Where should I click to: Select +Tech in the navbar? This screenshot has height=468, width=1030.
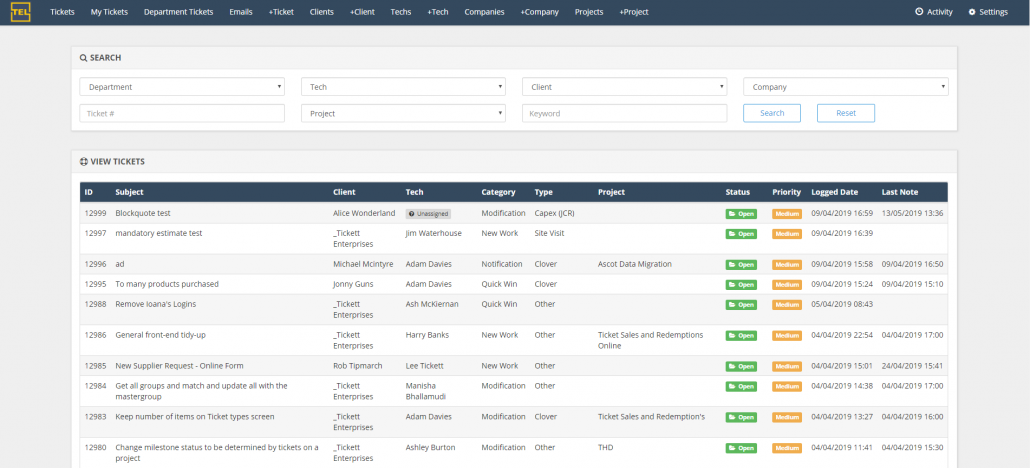point(437,12)
